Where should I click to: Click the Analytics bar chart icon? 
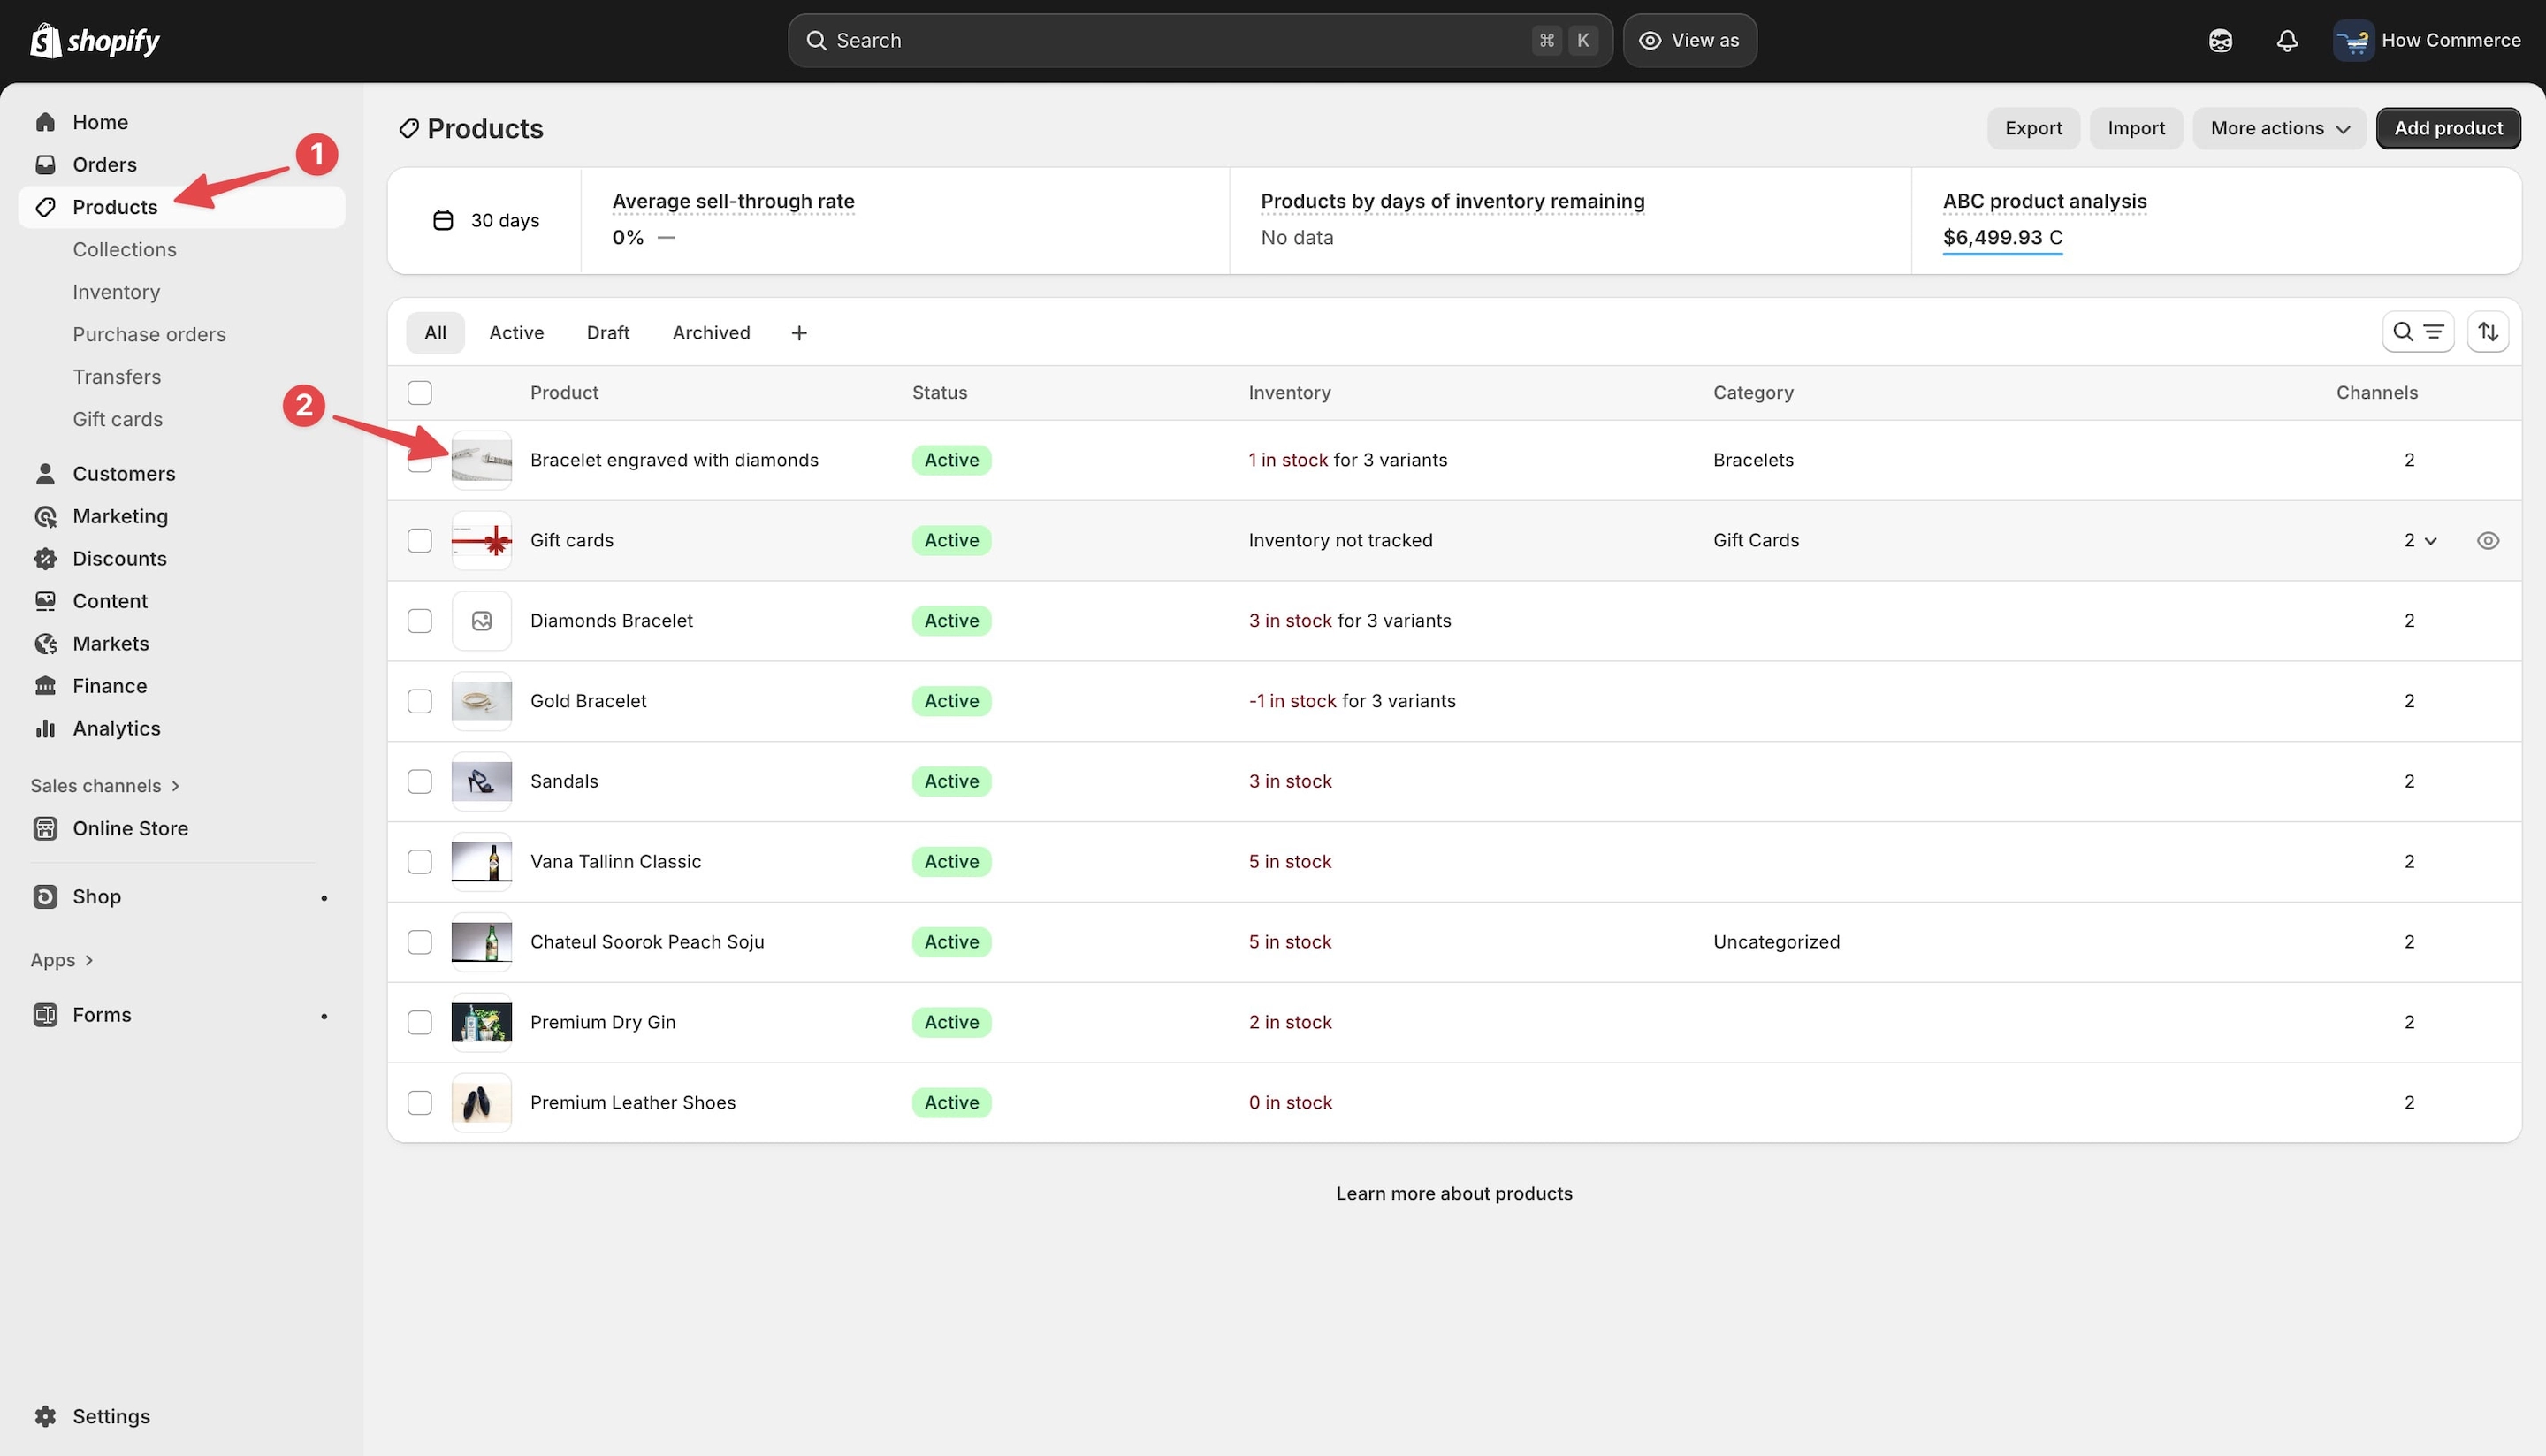click(x=45, y=728)
